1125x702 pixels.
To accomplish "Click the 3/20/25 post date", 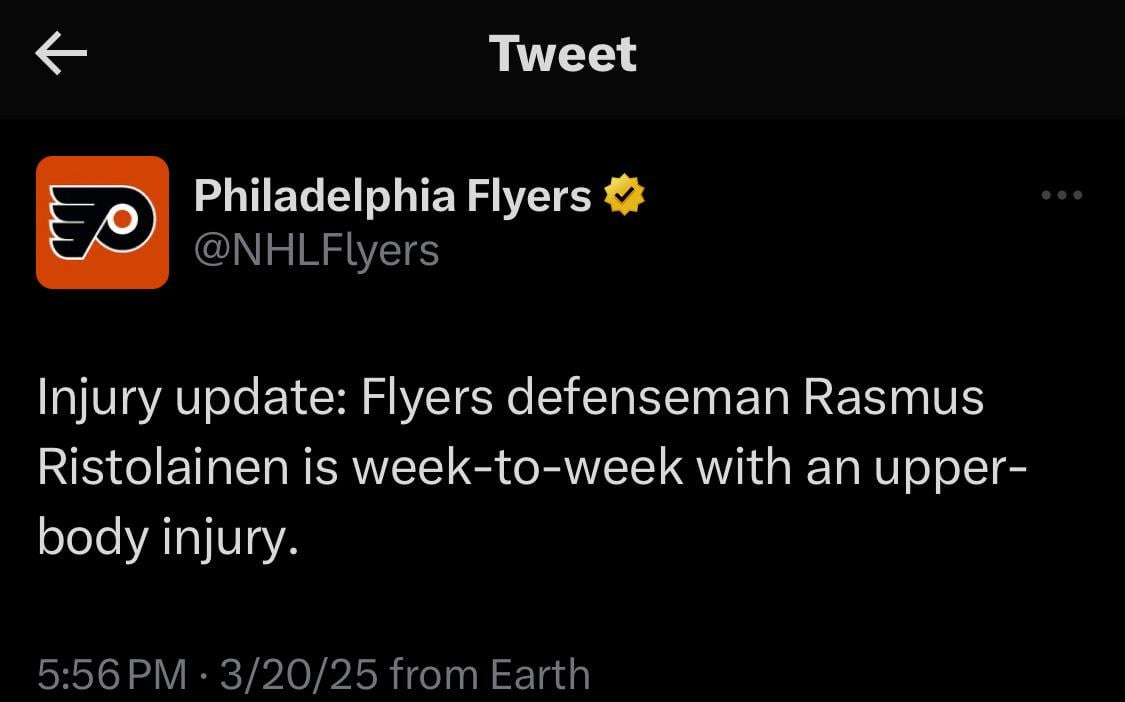I will click(299, 675).
